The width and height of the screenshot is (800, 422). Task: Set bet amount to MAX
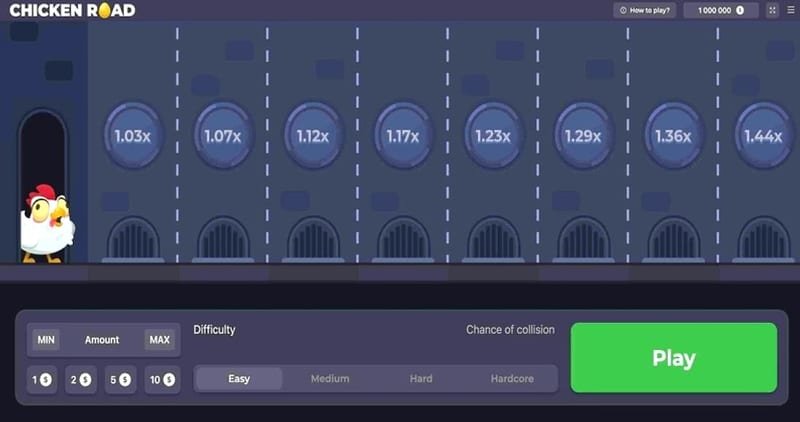coord(158,340)
